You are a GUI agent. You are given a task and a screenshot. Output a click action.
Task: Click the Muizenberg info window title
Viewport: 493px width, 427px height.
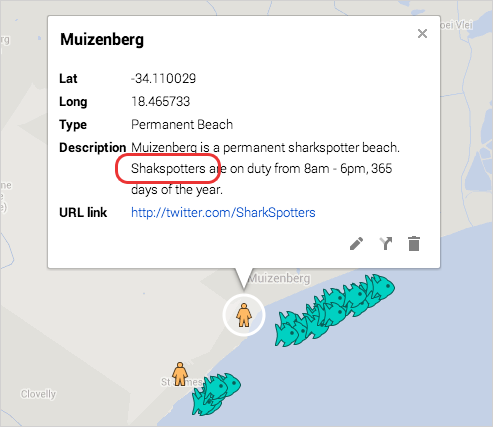[102, 40]
